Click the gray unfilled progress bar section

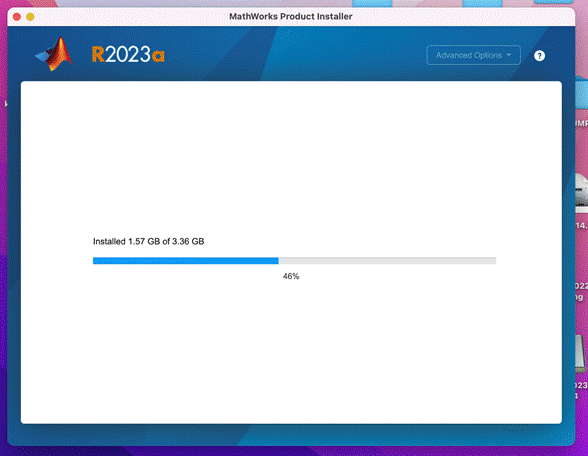coord(387,261)
